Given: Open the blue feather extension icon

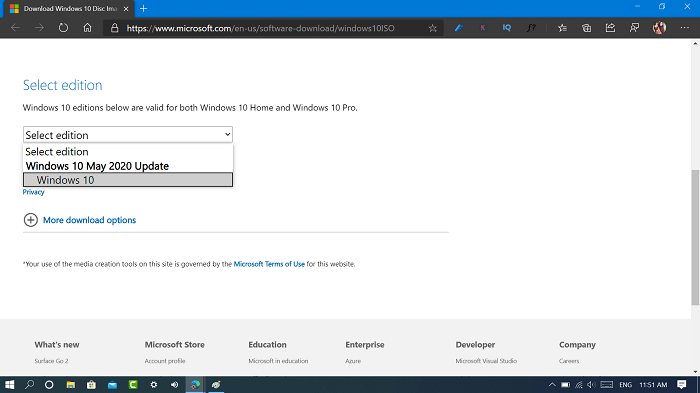Looking at the screenshot, I should click(x=458, y=28).
